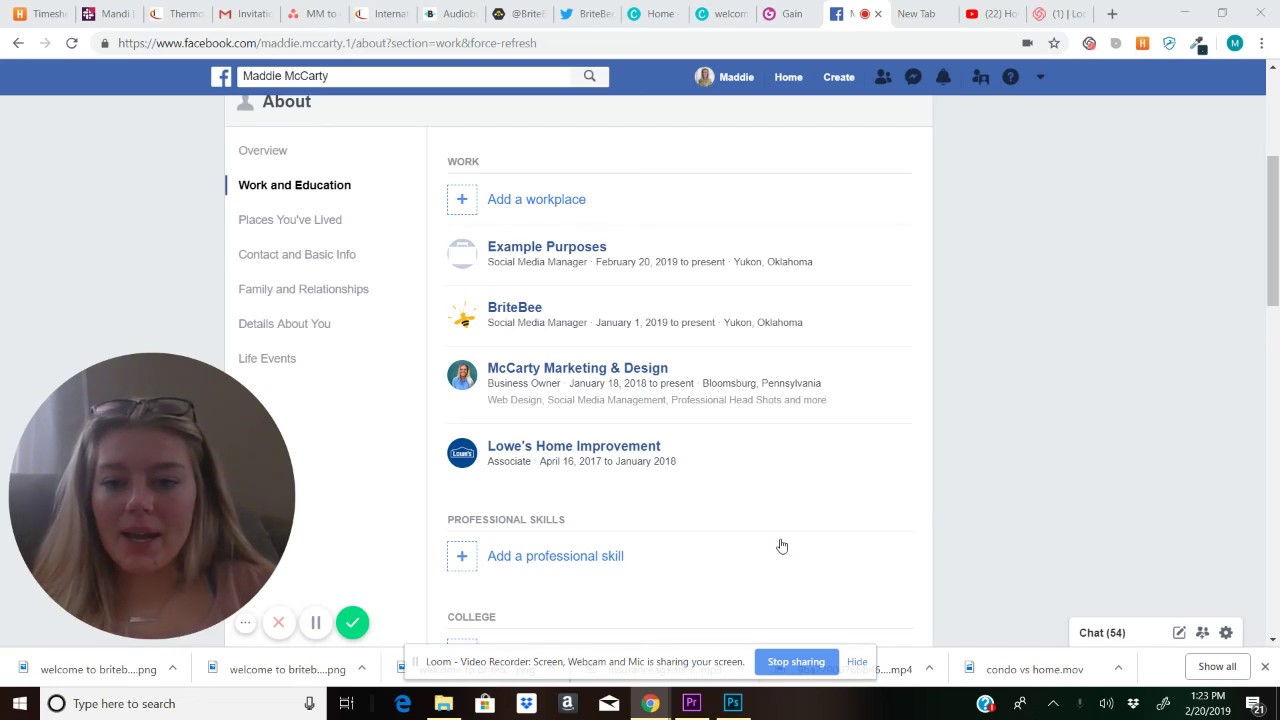1280x720 pixels.
Task: Open Details About You section
Action: (284, 324)
